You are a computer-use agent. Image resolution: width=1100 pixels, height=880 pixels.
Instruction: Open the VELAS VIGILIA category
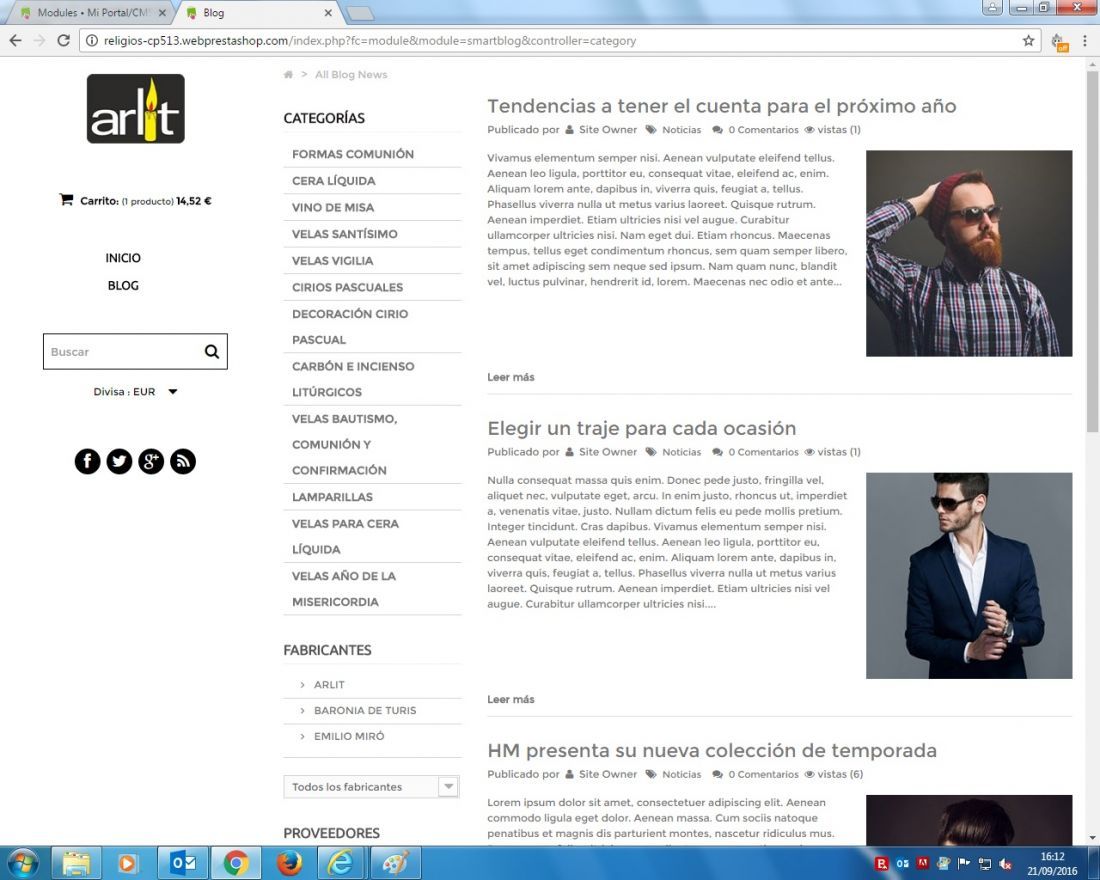(333, 260)
